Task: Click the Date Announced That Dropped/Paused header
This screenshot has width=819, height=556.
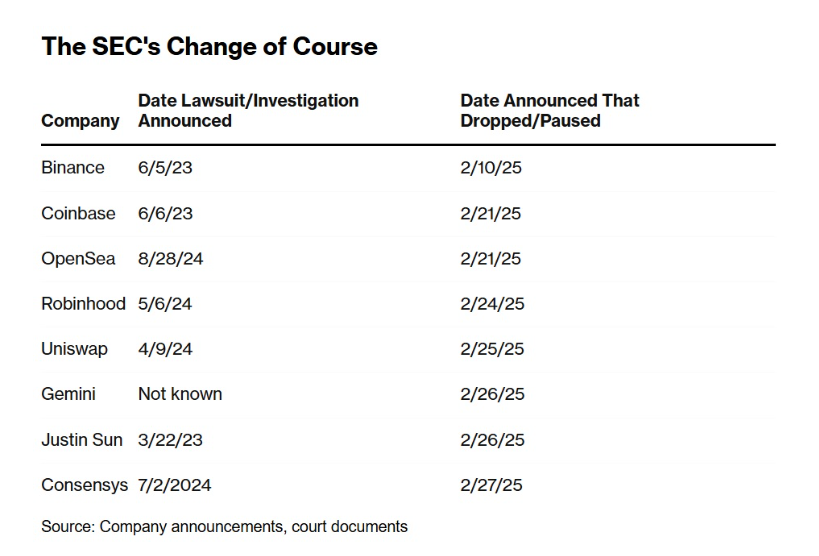Action: [x=549, y=111]
